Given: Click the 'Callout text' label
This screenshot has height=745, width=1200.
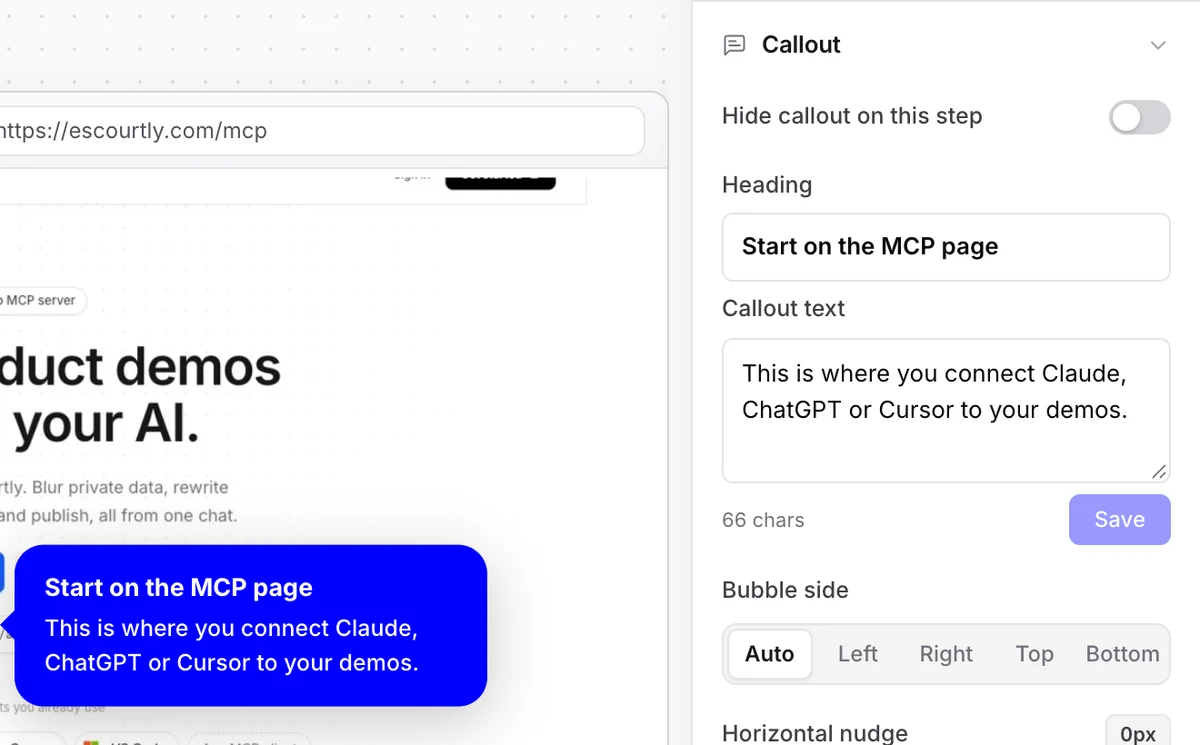Looking at the screenshot, I should click(x=783, y=309).
